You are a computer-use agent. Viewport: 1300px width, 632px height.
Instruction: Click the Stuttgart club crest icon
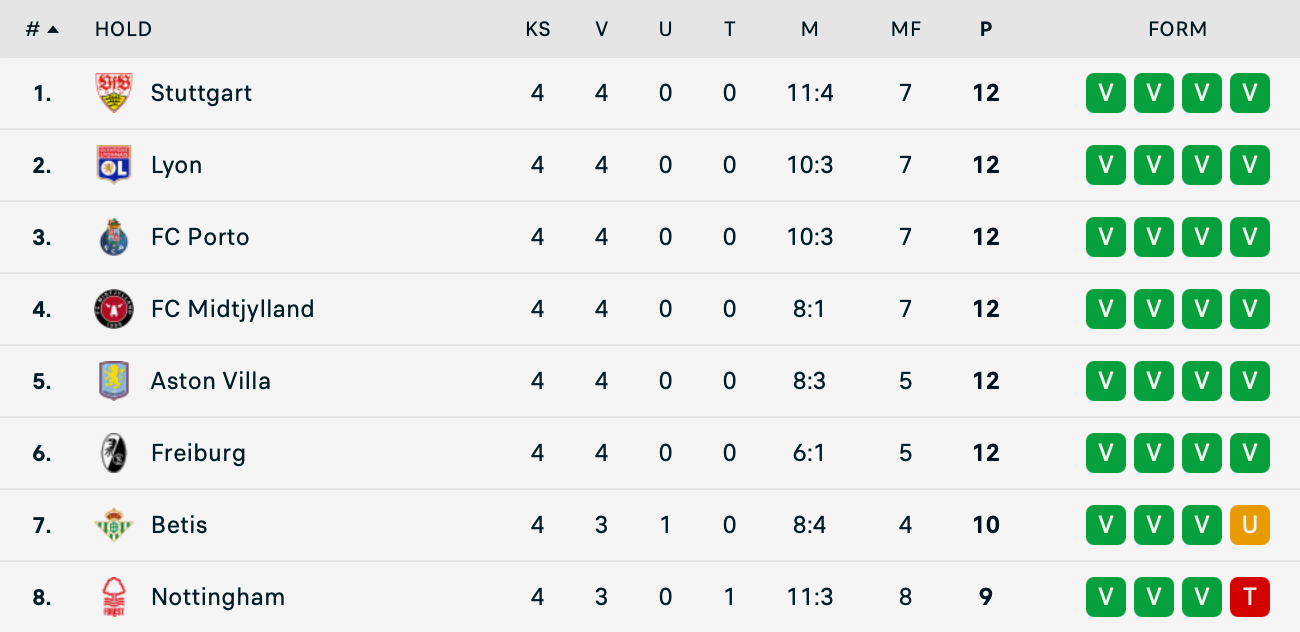113,93
